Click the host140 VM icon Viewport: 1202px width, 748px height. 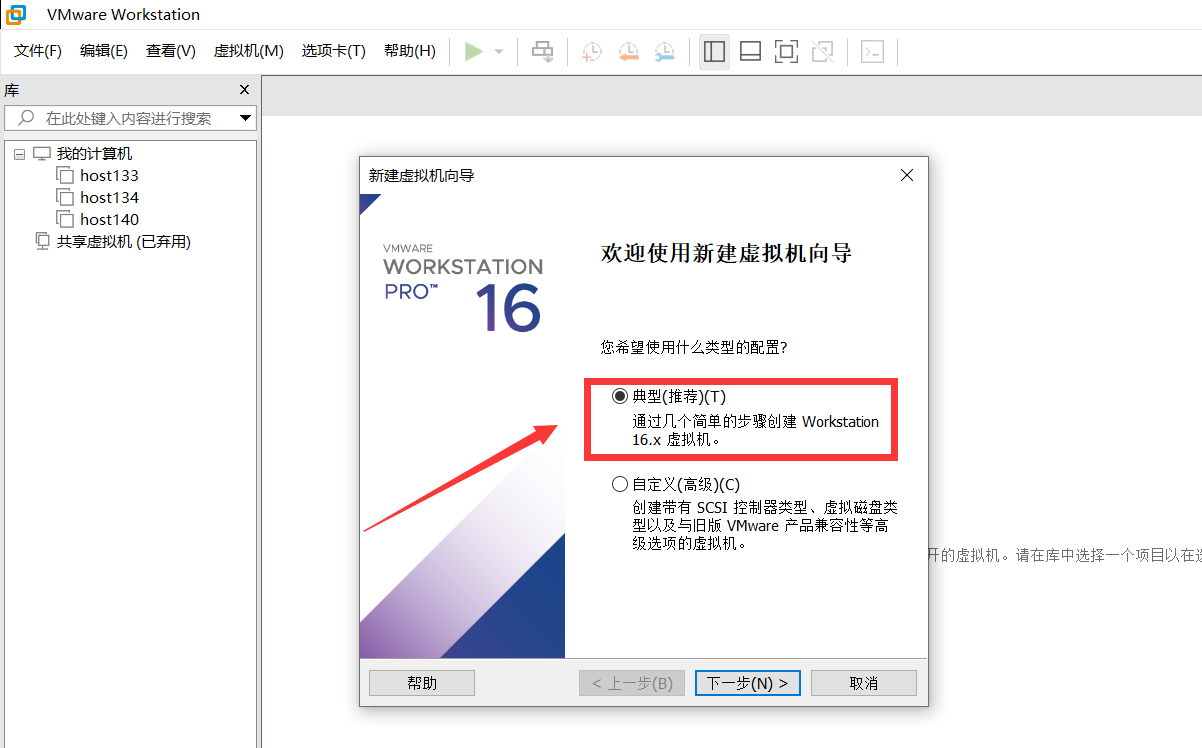tap(65, 219)
